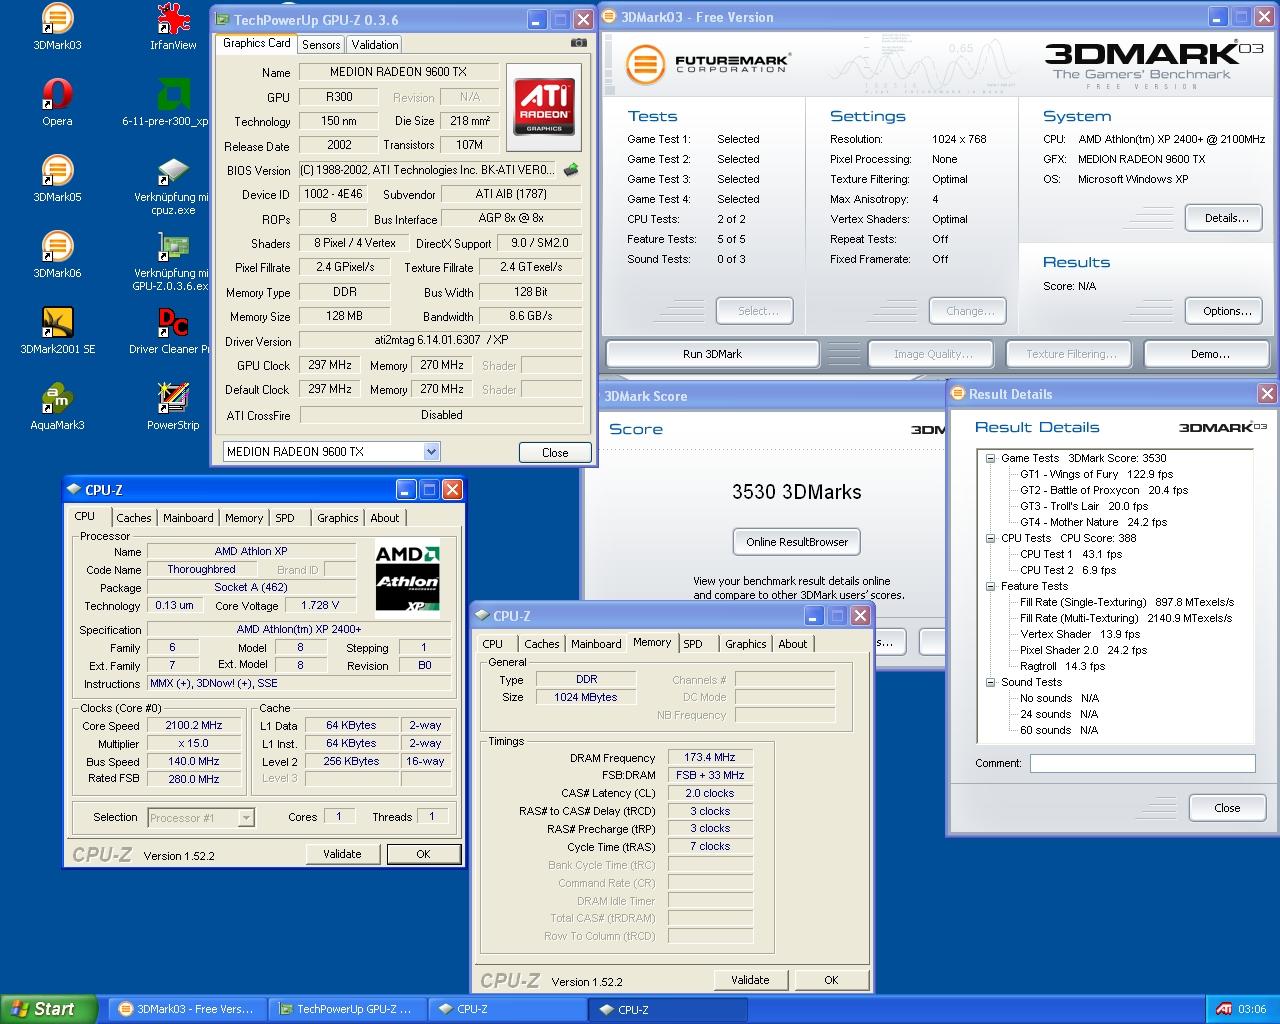
Task: Select GT1 - Wings of Fury result row
Action: (1096, 474)
